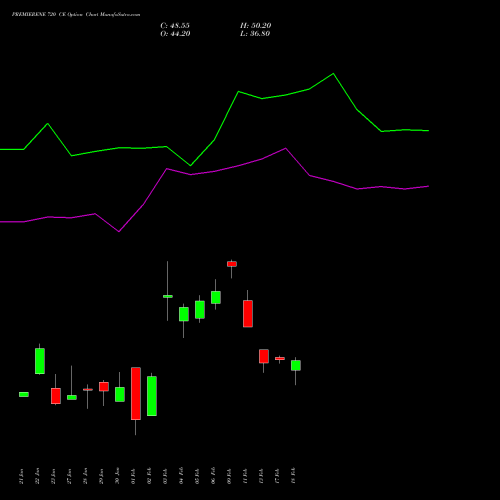This screenshot has width=500, height=500.
Task: Select the '18 Feb' date label
Action: click(294, 476)
